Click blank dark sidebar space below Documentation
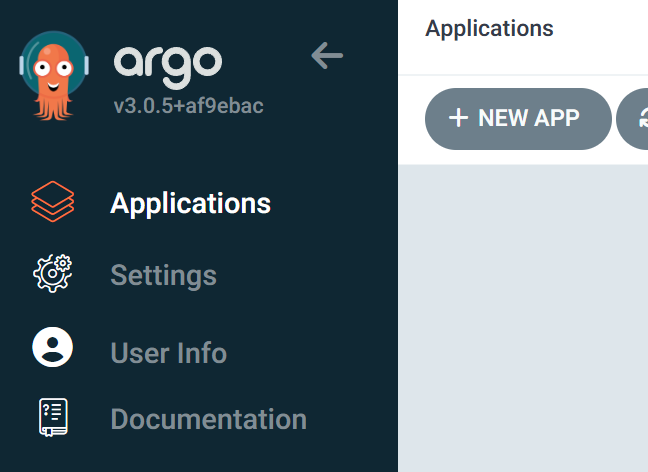Image resolution: width=648 pixels, height=472 pixels. [198, 457]
